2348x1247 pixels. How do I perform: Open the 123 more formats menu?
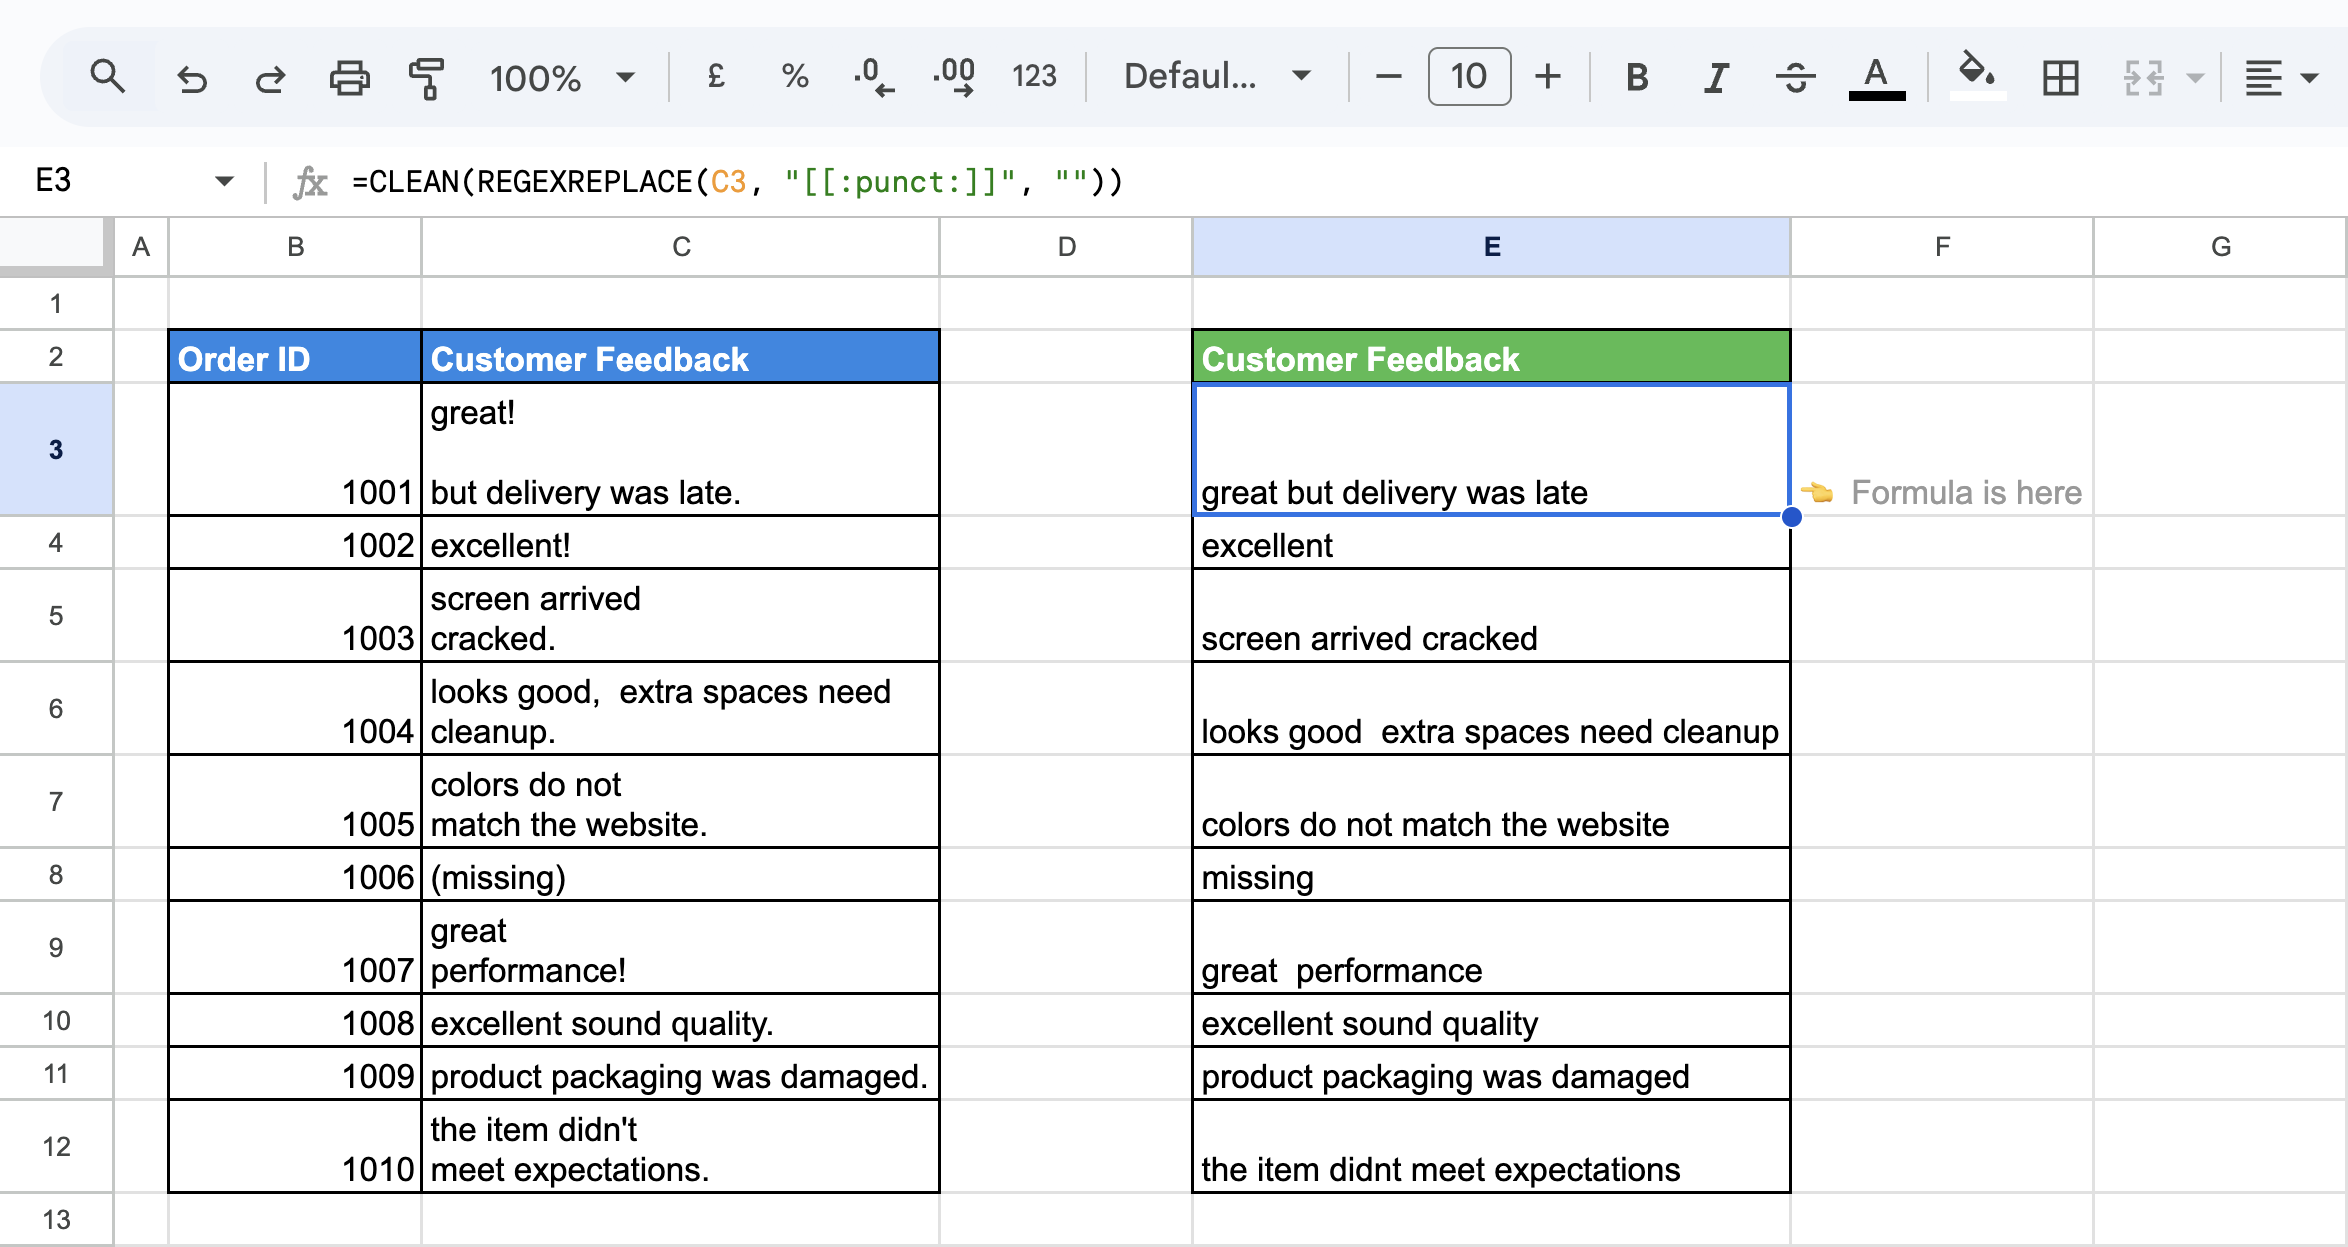point(1034,76)
